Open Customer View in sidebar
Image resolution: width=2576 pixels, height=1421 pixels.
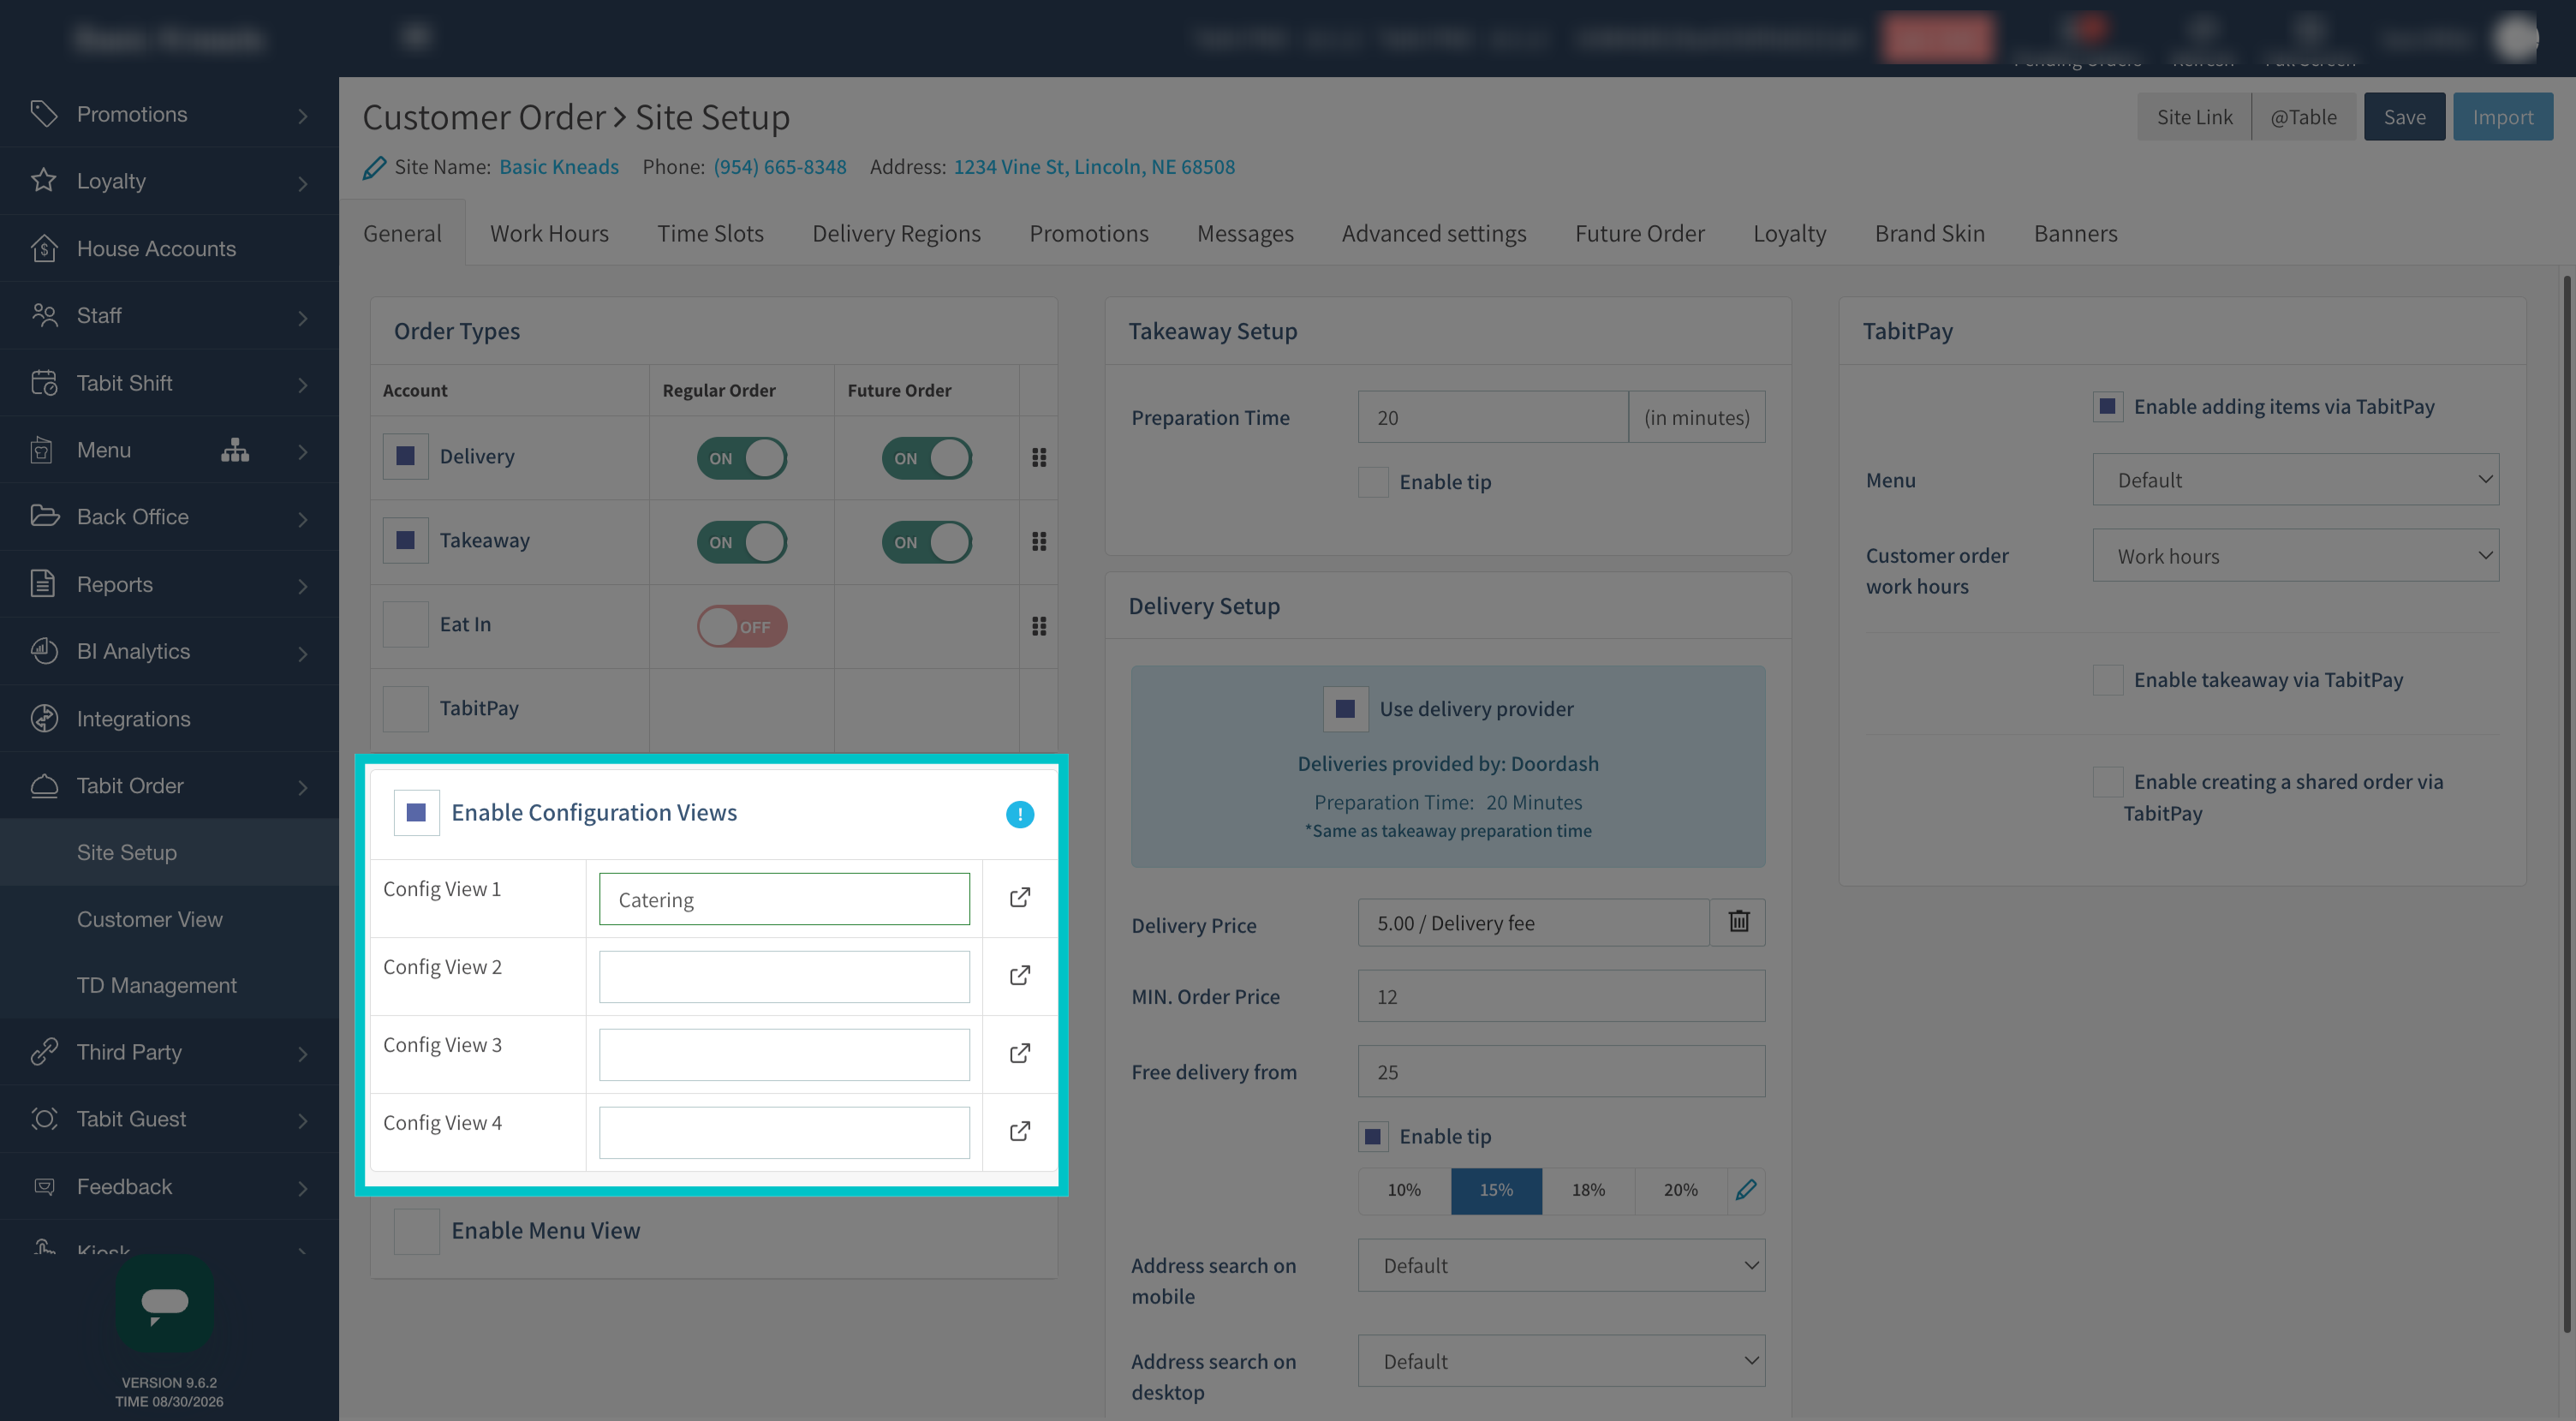(150, 919)
